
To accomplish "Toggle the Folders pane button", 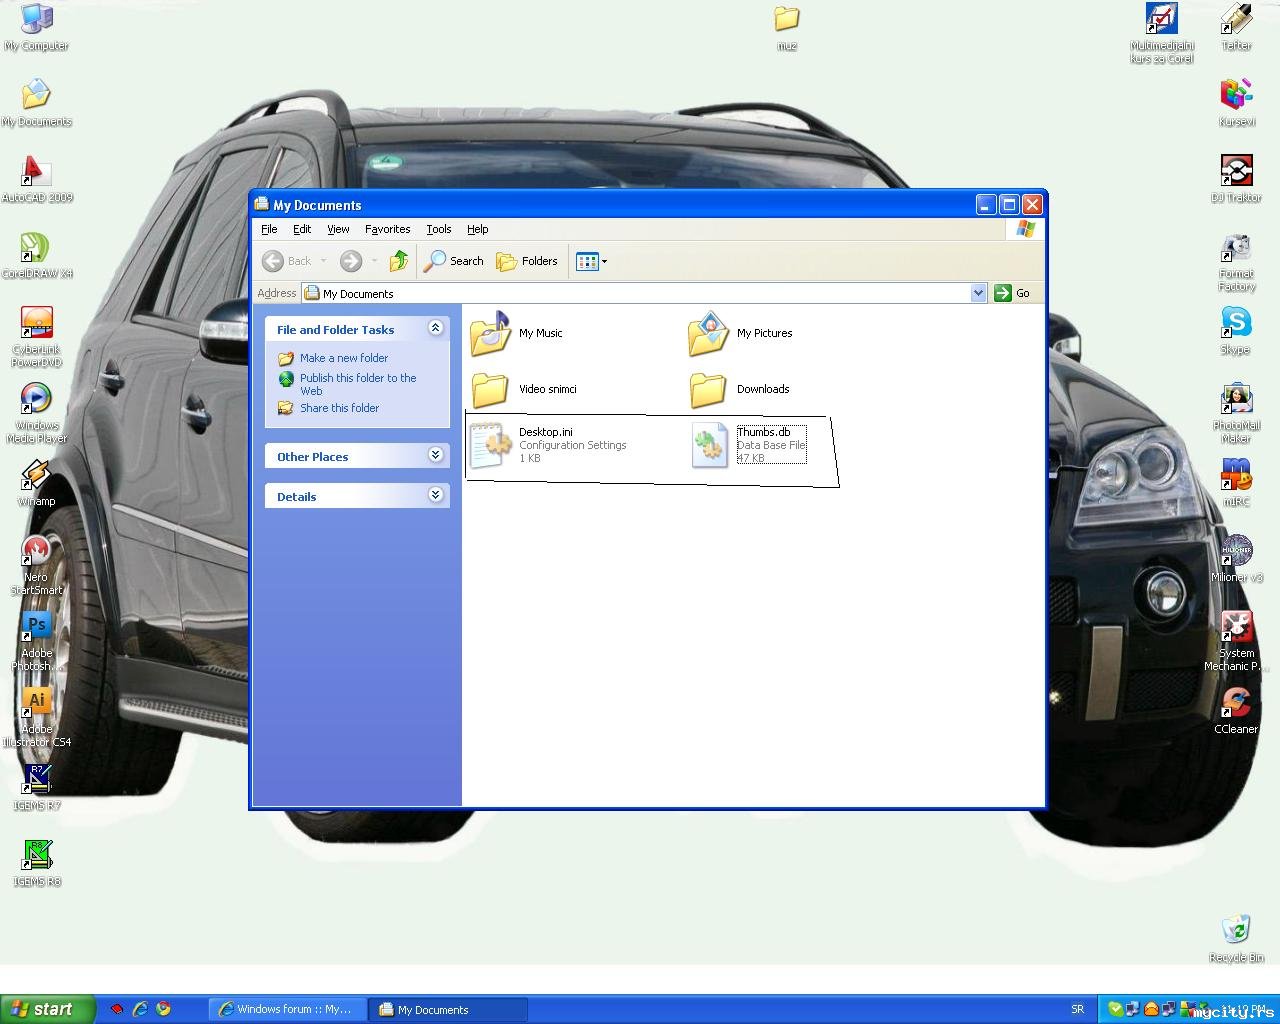I will click(x=527, y=261).
